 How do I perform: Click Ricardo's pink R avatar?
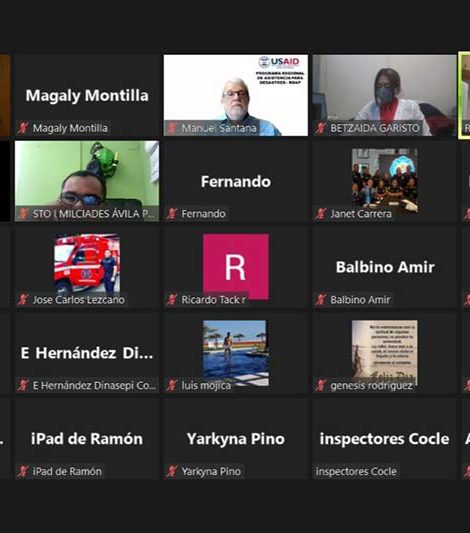236,266
